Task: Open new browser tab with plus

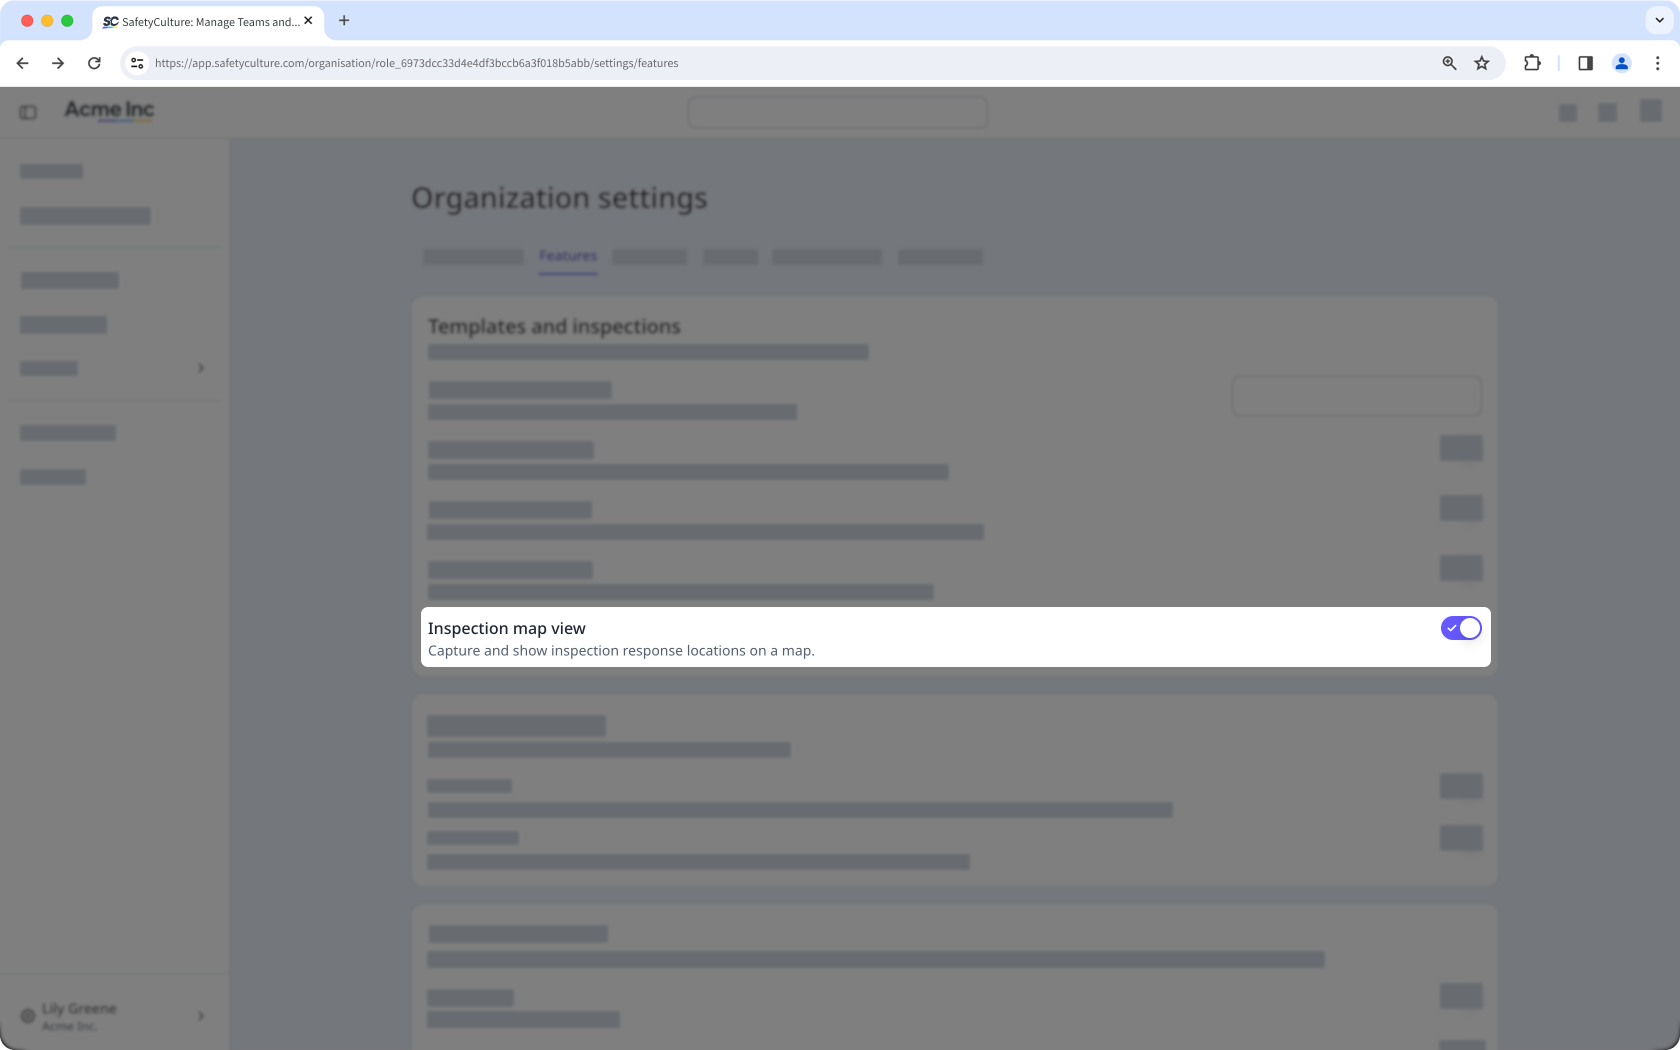Action: (x=344, y=20)
